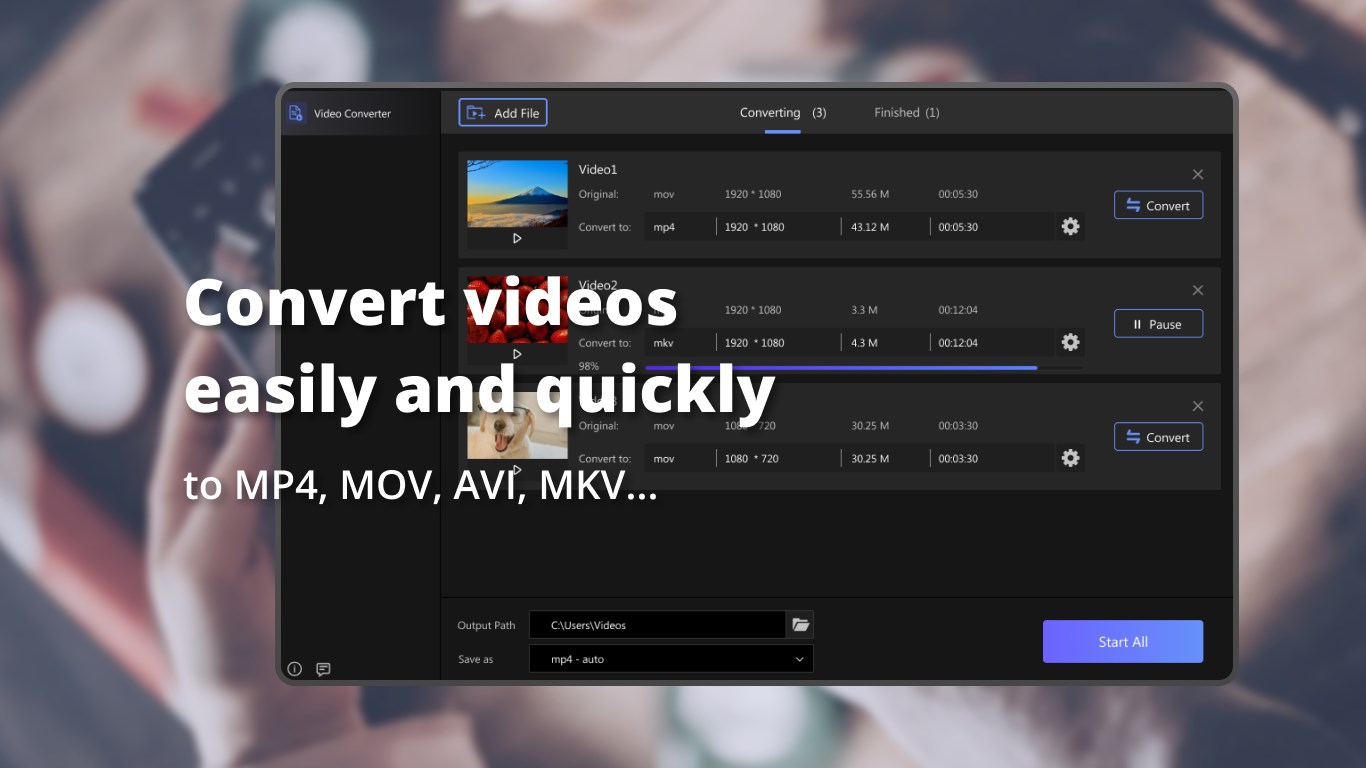Add a new file with Add File
The image size is (1366, 768).
[503, 112]
